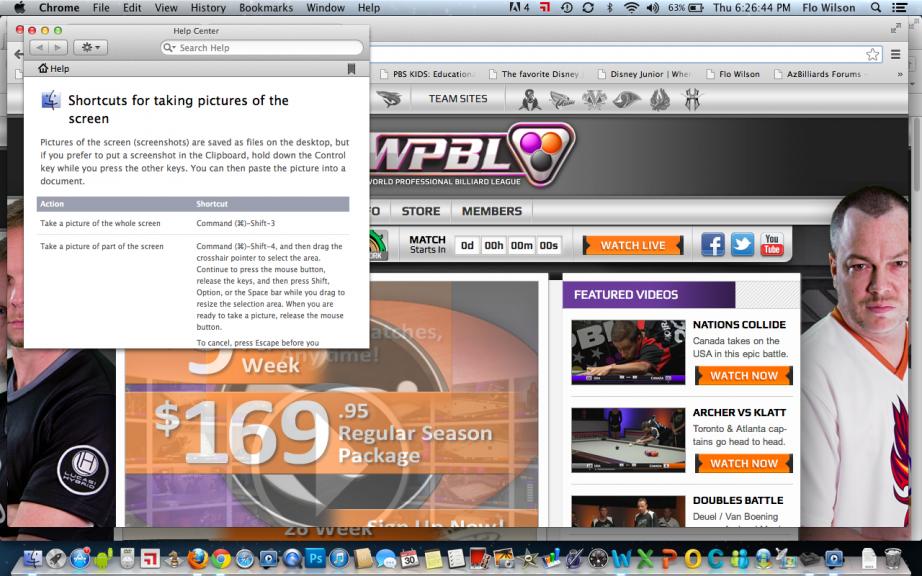922x576 pixels.
Task: Open the File menu
Action: point(101,8)
